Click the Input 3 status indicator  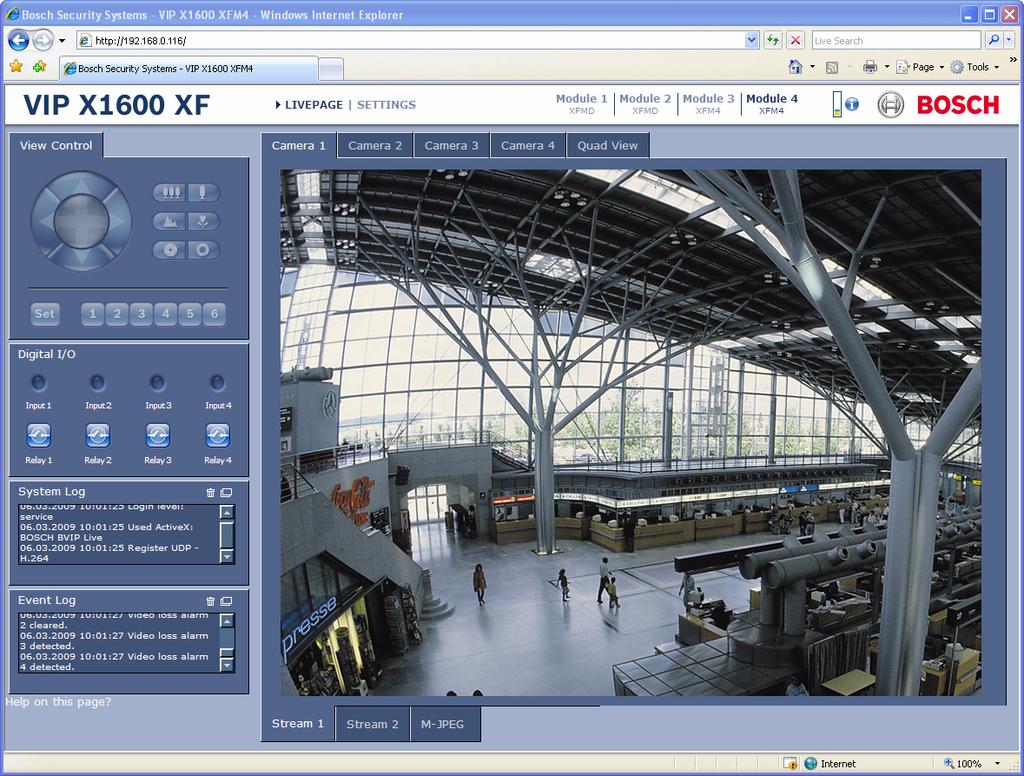(157, 382)
